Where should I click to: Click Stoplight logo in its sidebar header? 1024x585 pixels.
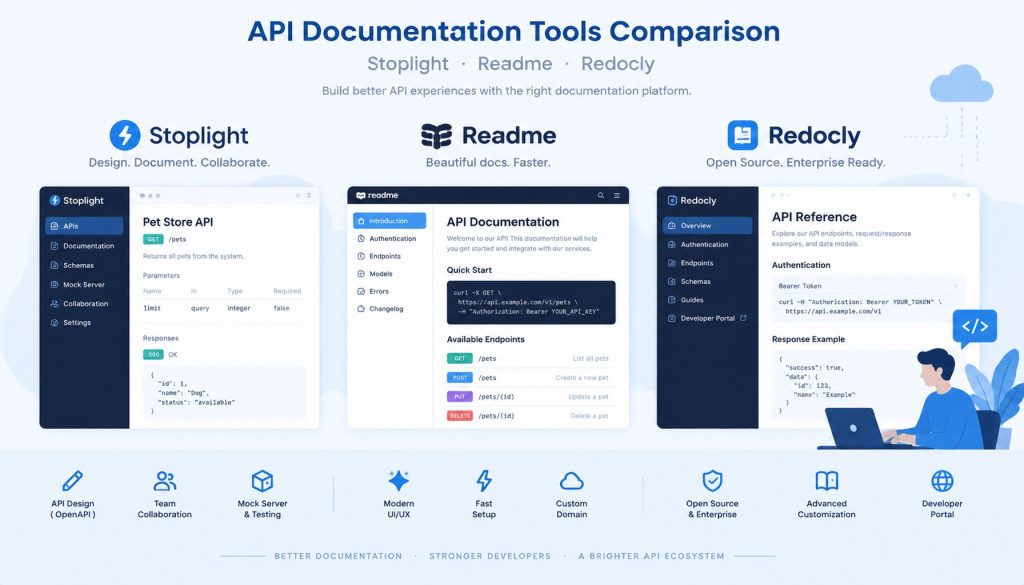pos(76,200)
